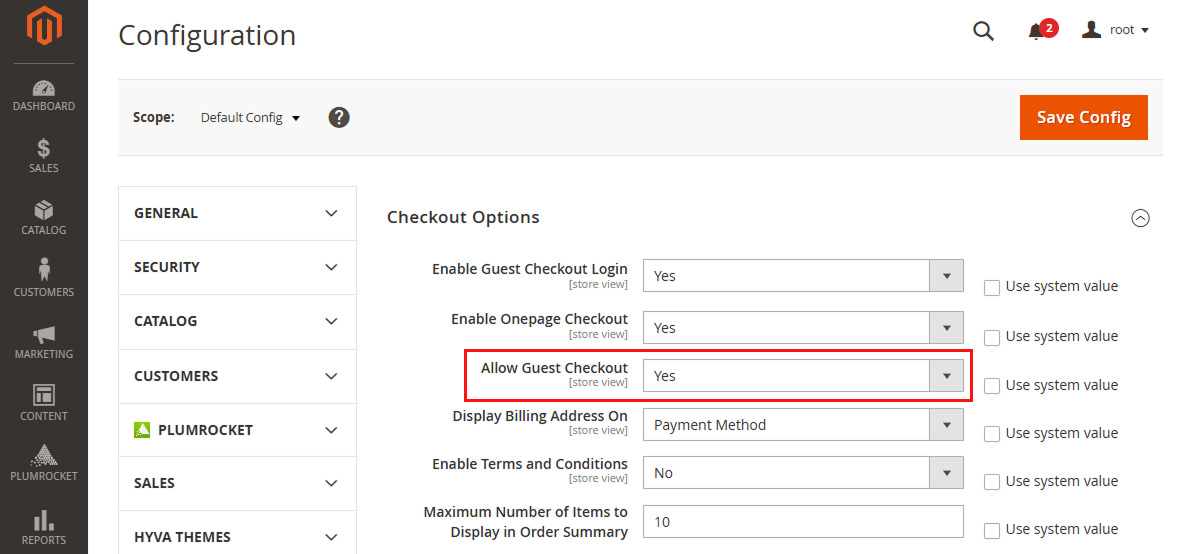This screenshot has height=554, width=1191.
Task: Click the Save Config button
Action: coord(1083,118)
